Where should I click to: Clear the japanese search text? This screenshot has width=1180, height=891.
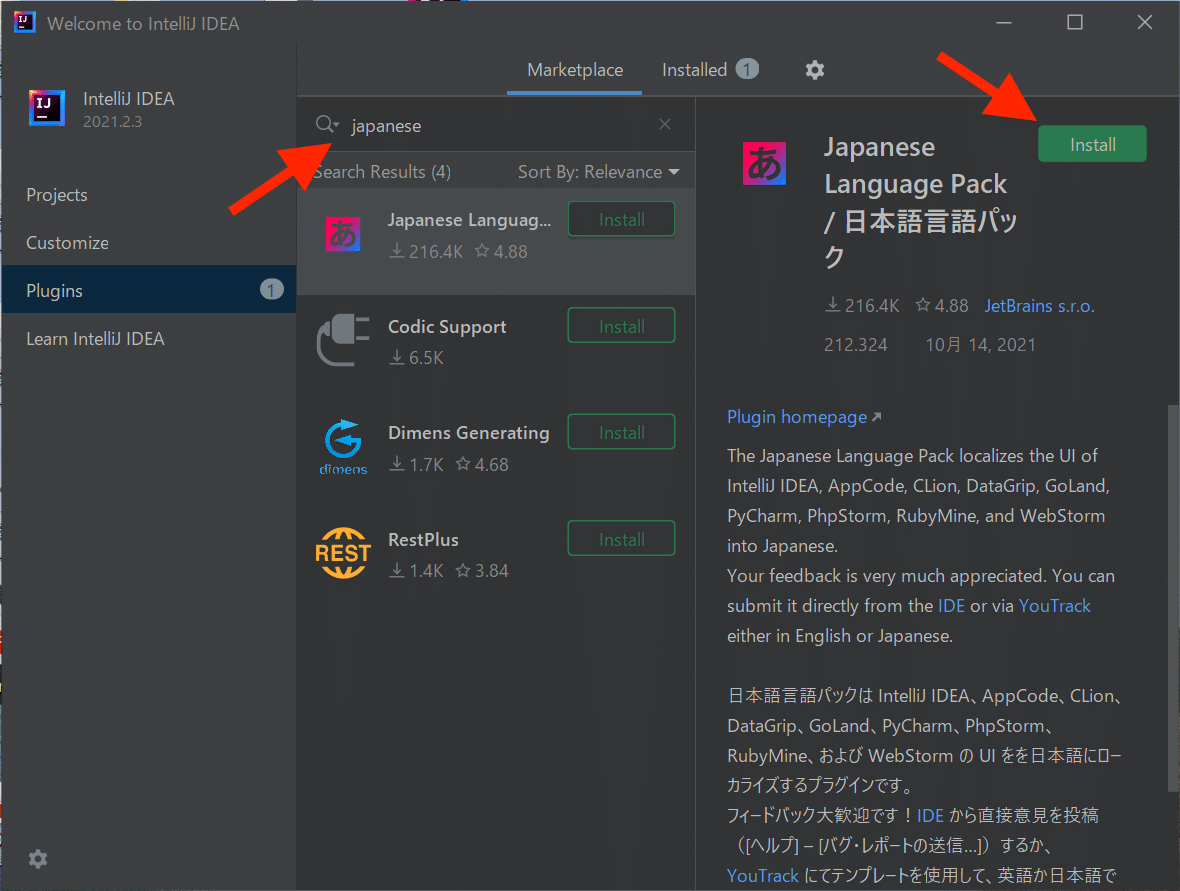665,124
